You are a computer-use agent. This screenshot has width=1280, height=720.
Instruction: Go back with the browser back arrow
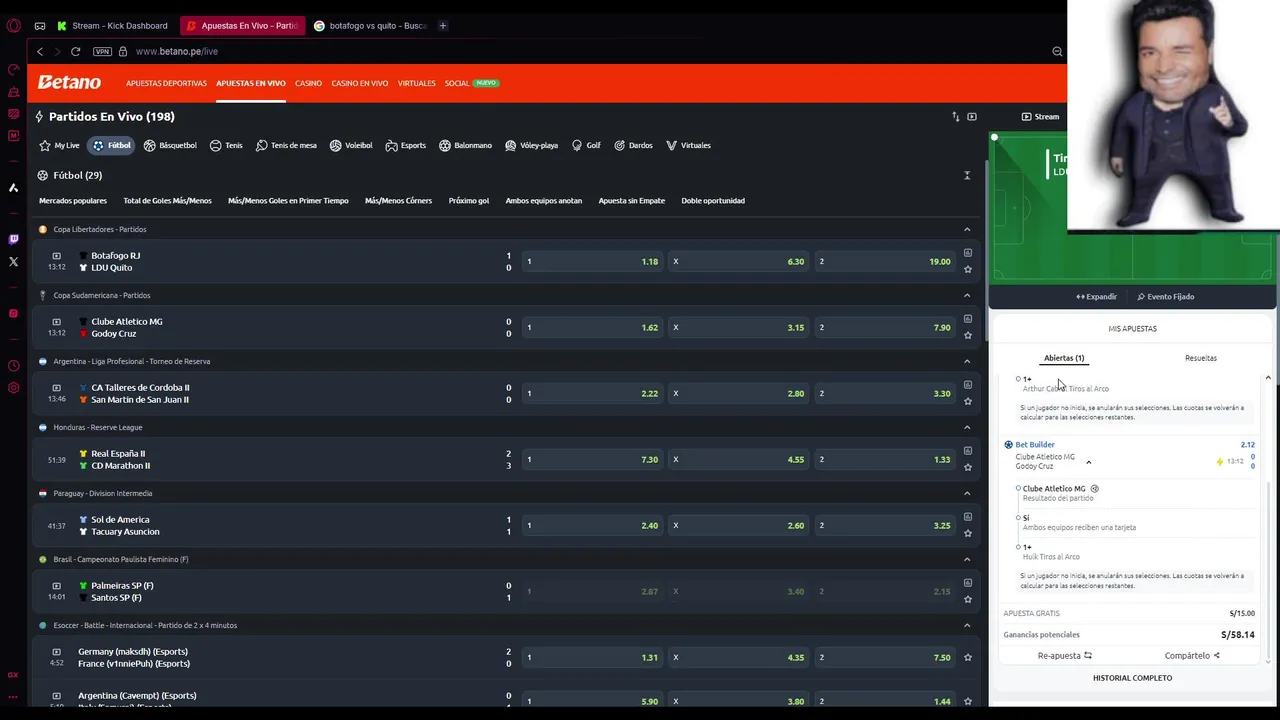40,51
